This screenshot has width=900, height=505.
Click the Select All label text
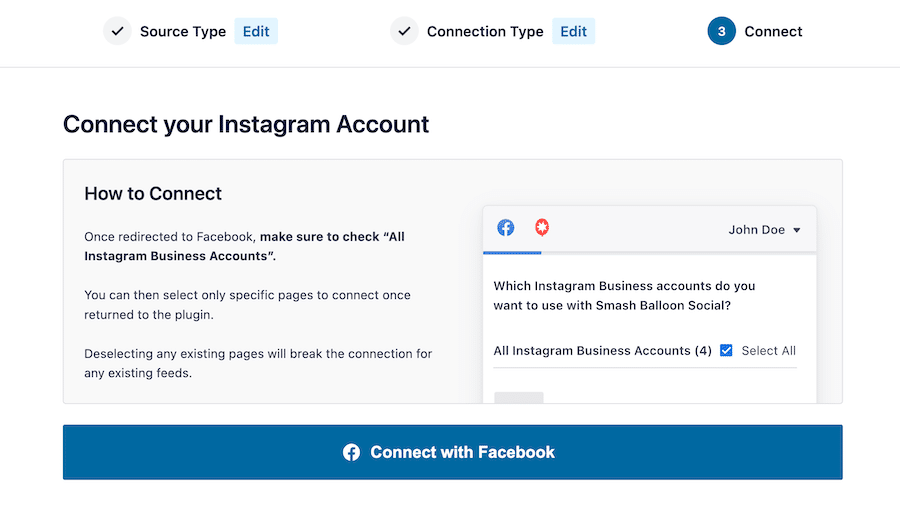point(768,350)
